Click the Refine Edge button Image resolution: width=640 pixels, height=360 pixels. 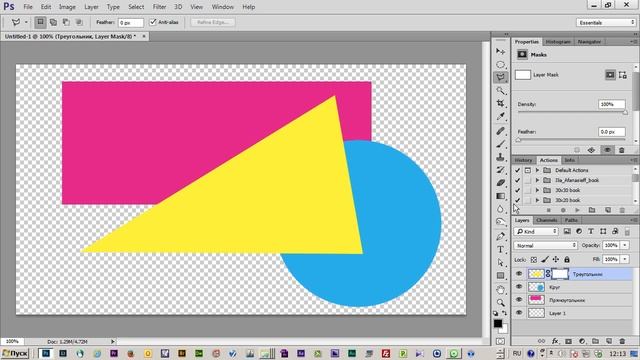point(213,22)
